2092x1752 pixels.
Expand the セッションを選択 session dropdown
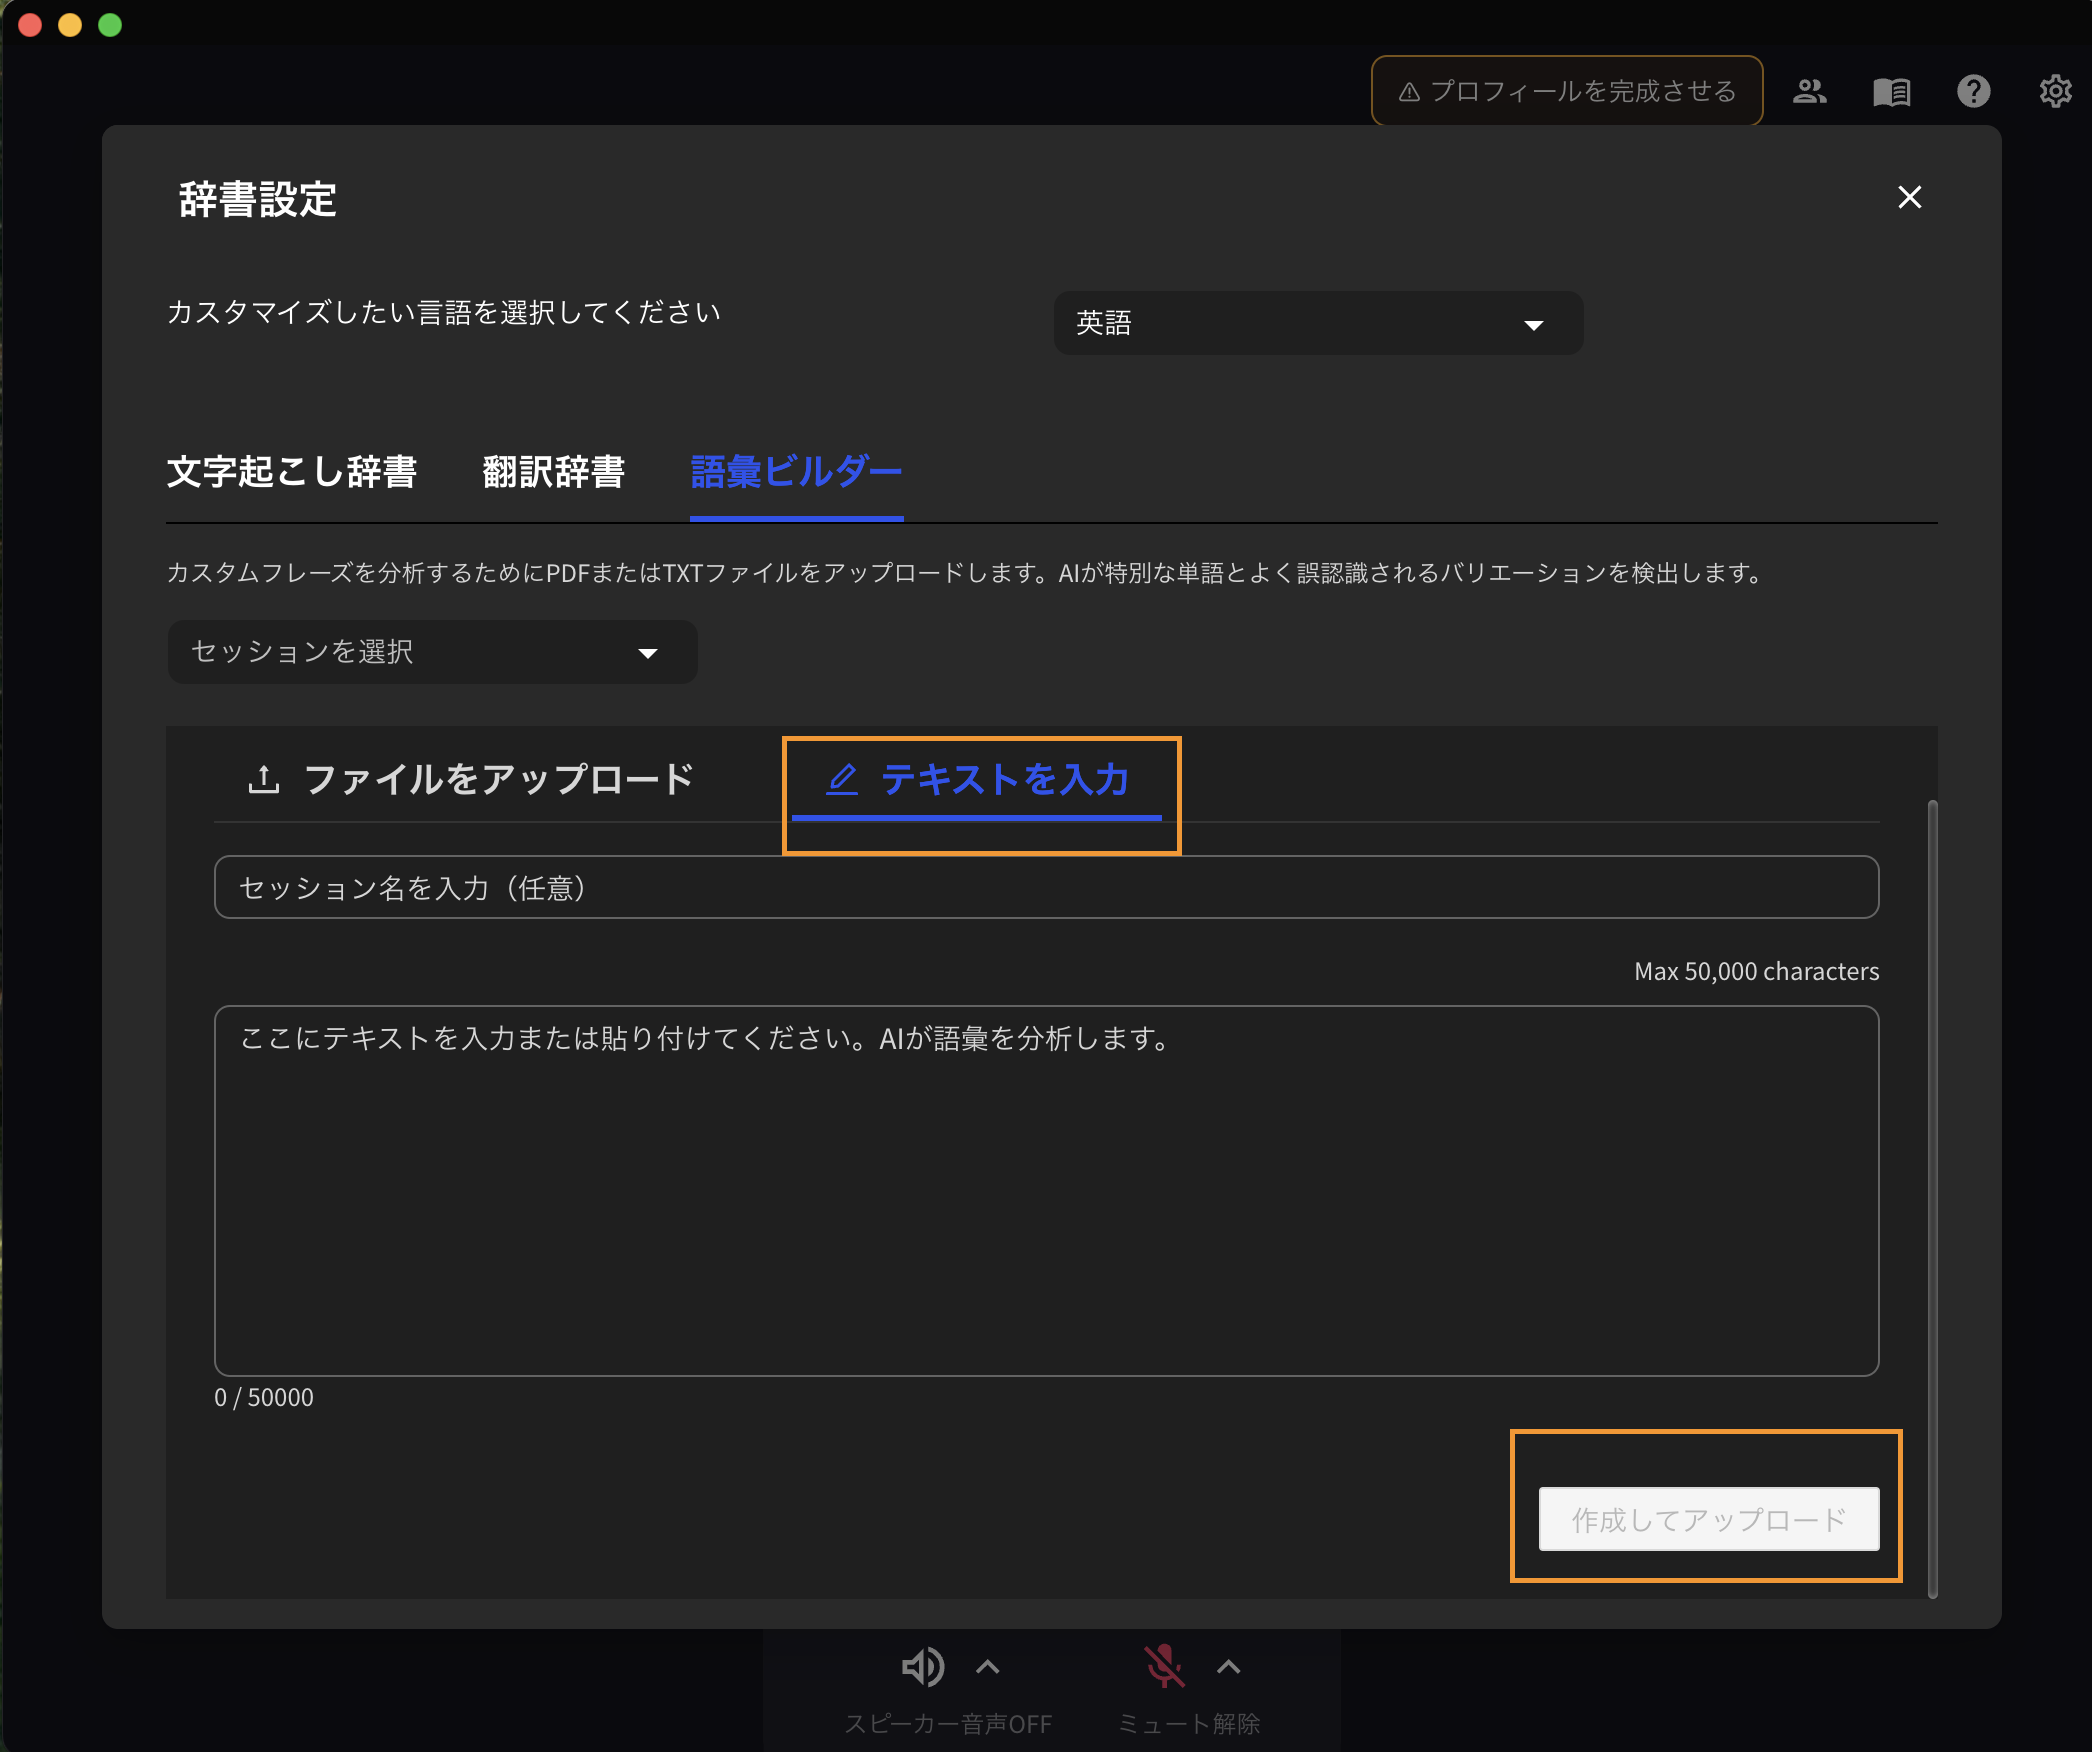coord(432,651)
